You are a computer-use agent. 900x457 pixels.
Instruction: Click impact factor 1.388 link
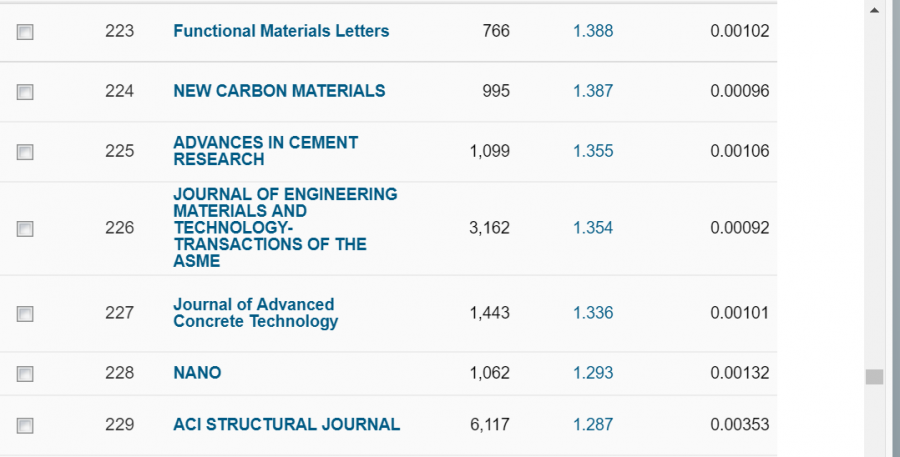click(x=593, y=31)
